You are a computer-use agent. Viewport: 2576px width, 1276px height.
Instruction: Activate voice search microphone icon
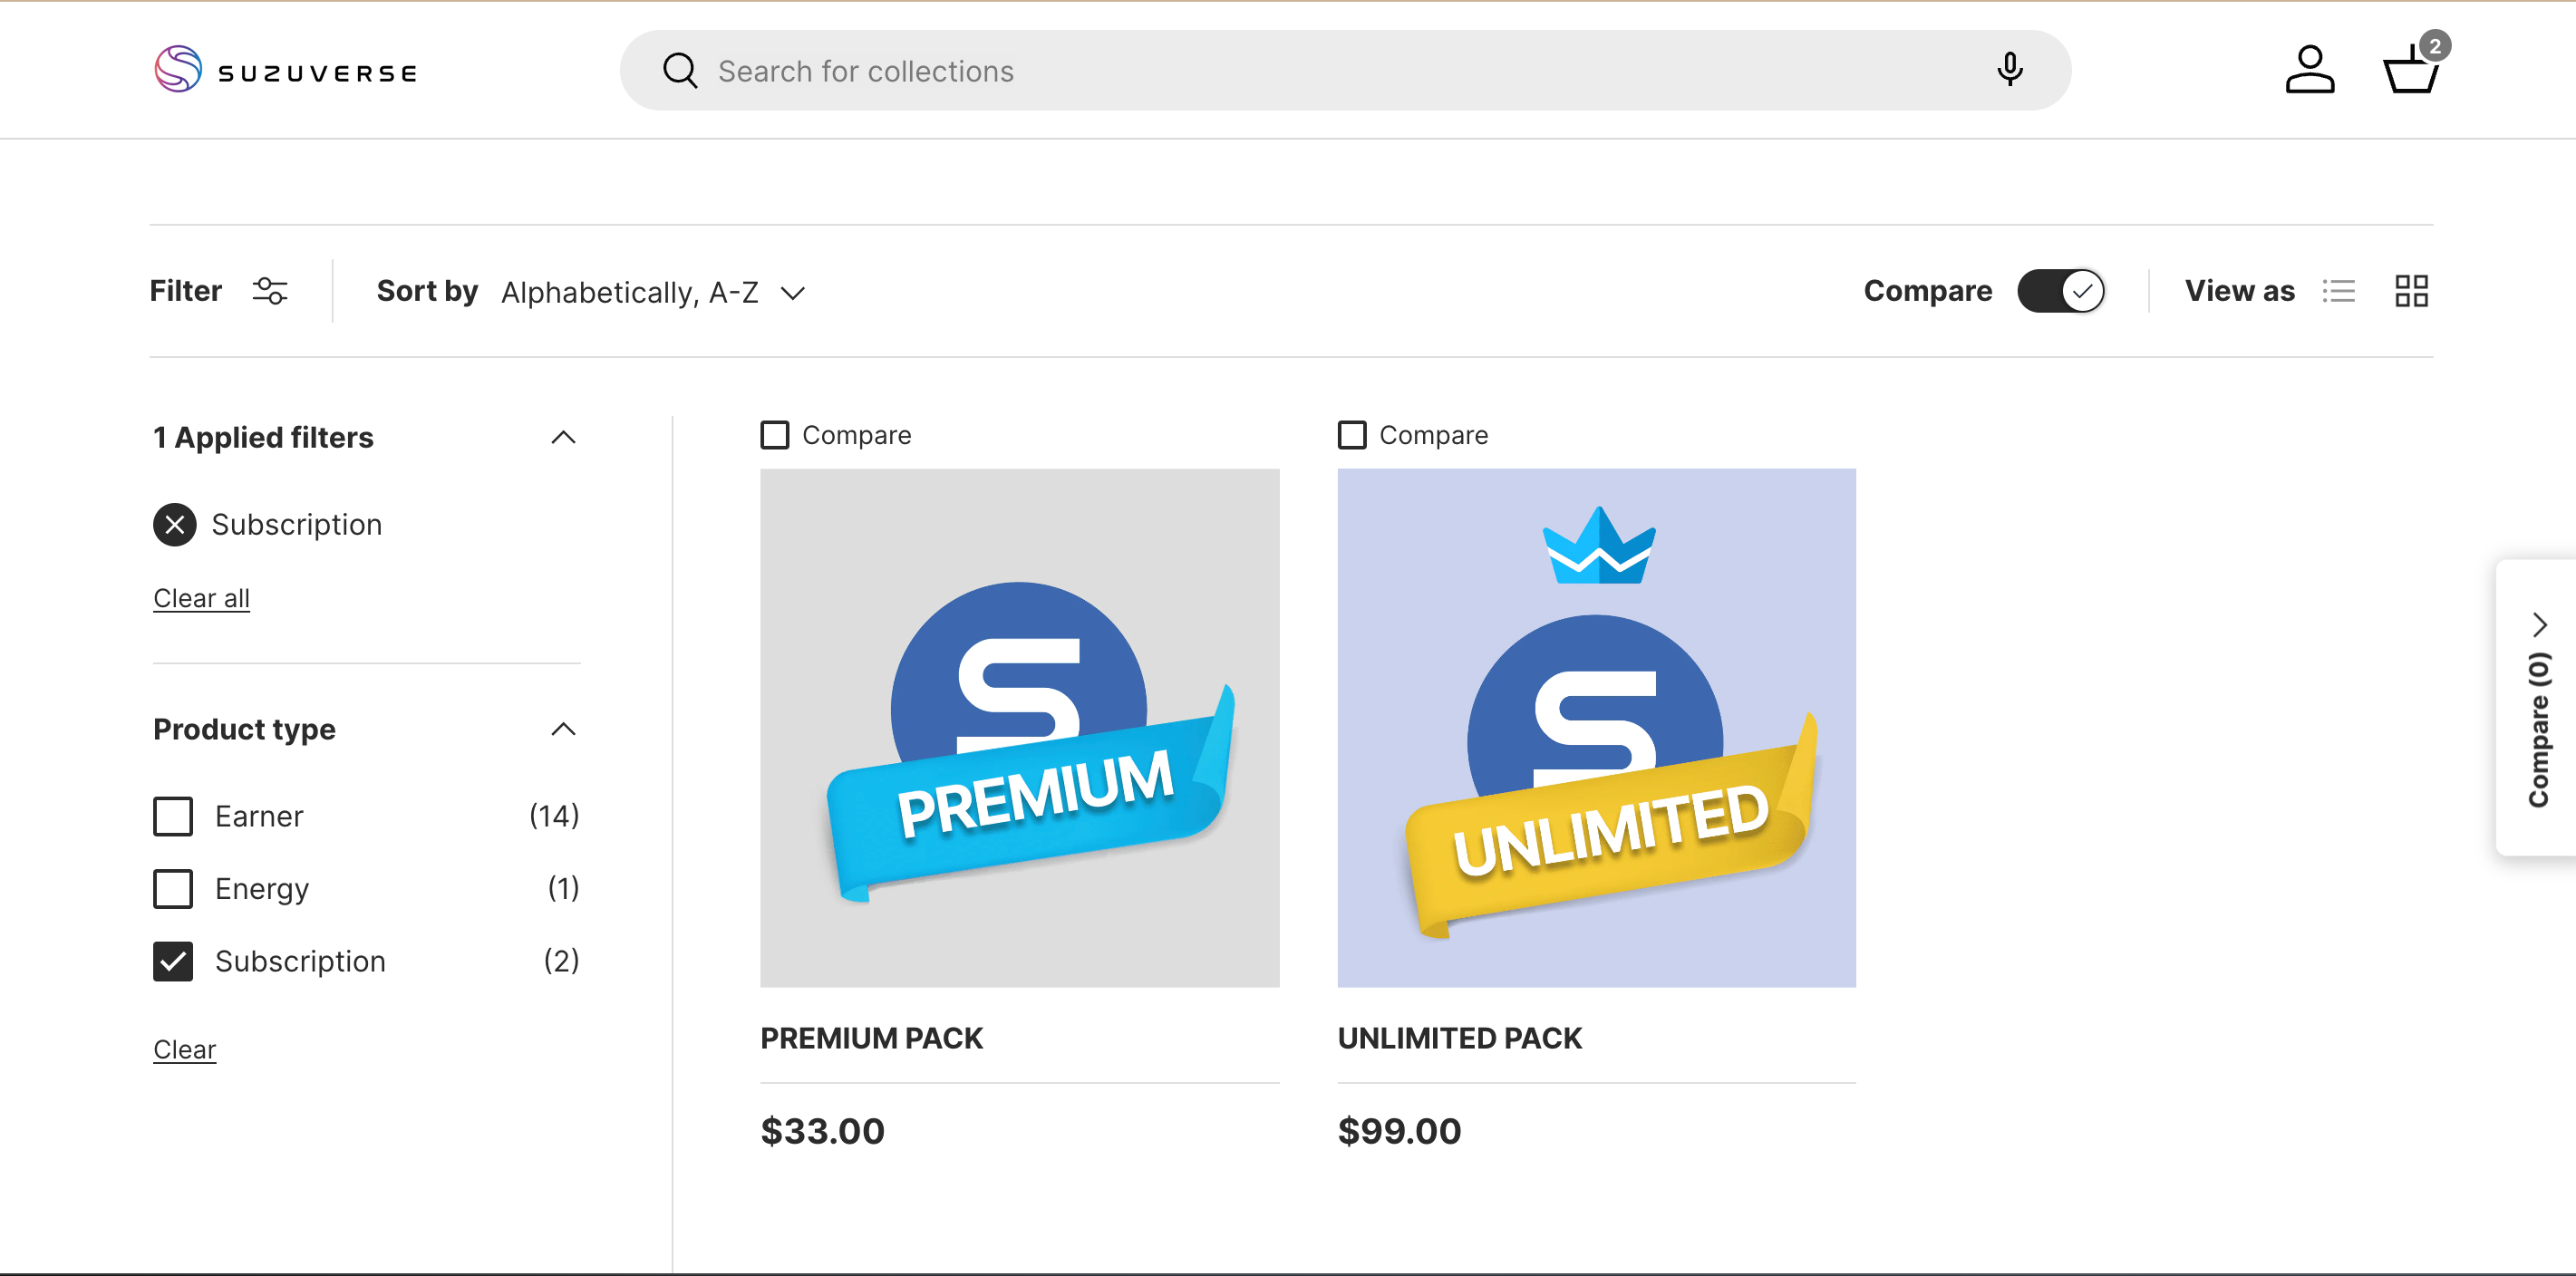coord(2009,70)
